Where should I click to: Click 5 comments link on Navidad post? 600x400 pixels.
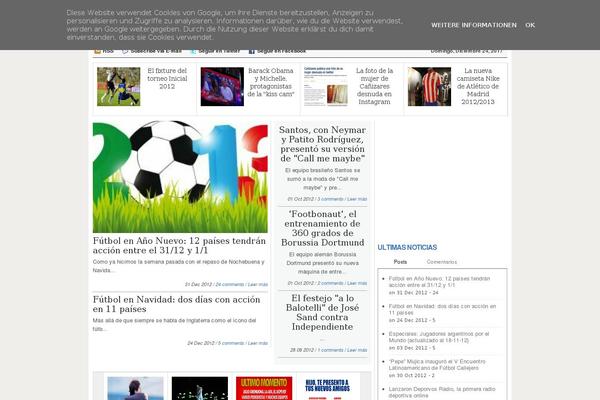click(231, 343)
